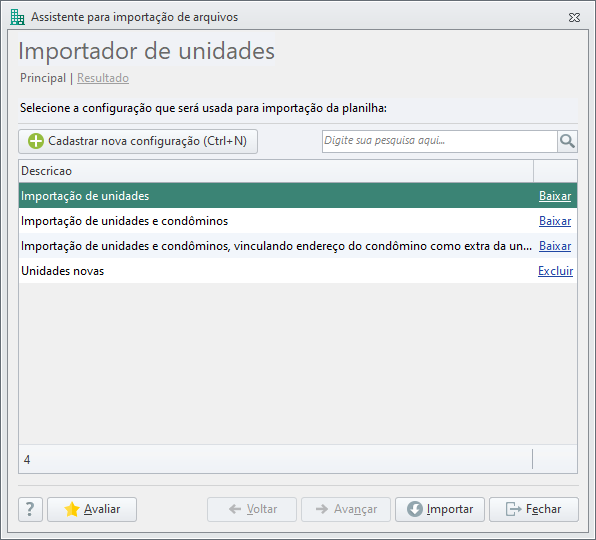The width and height of the screenshot is (596, 540).
Task: Click the Descricao column header
Action: pyautogui.click(x=276, y=171)
